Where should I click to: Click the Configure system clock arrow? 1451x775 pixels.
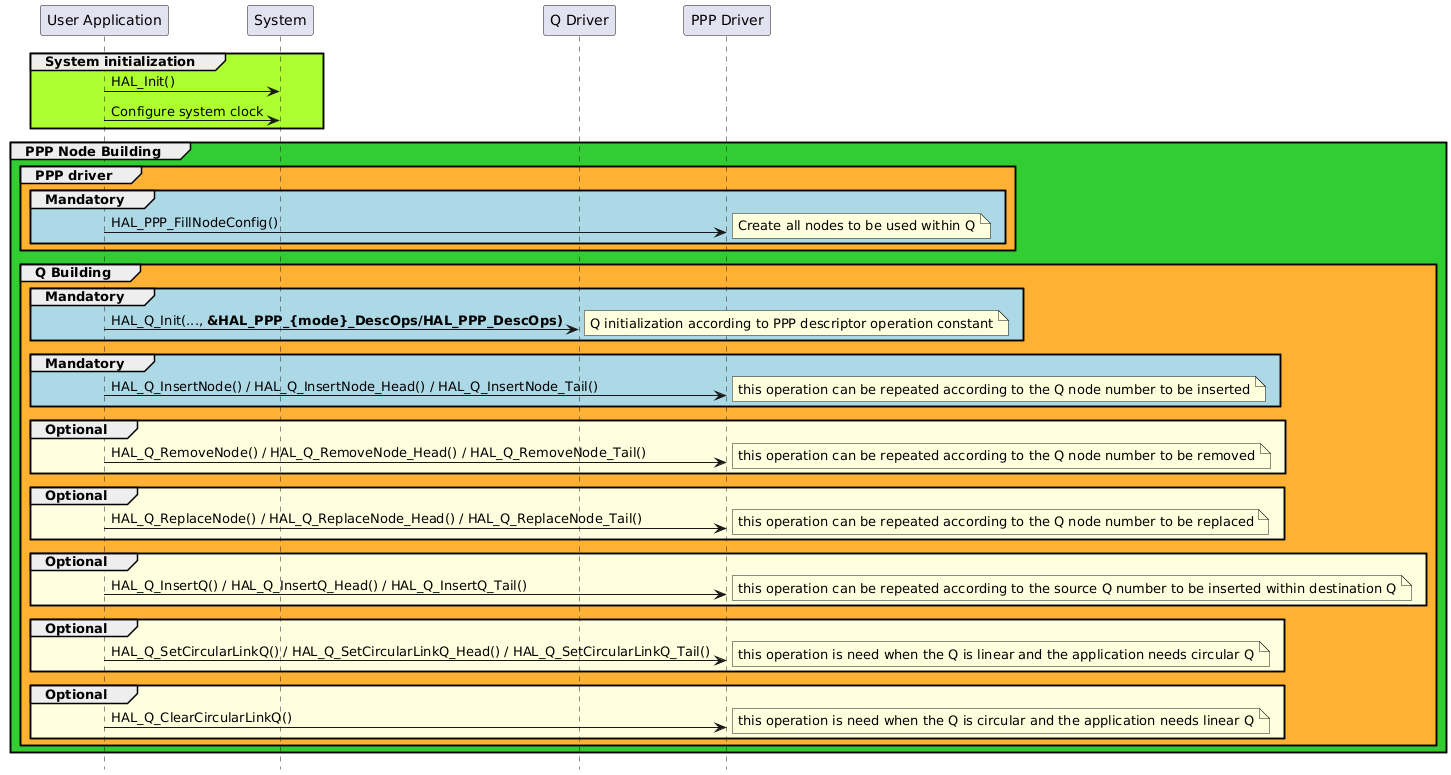[190, 119]
